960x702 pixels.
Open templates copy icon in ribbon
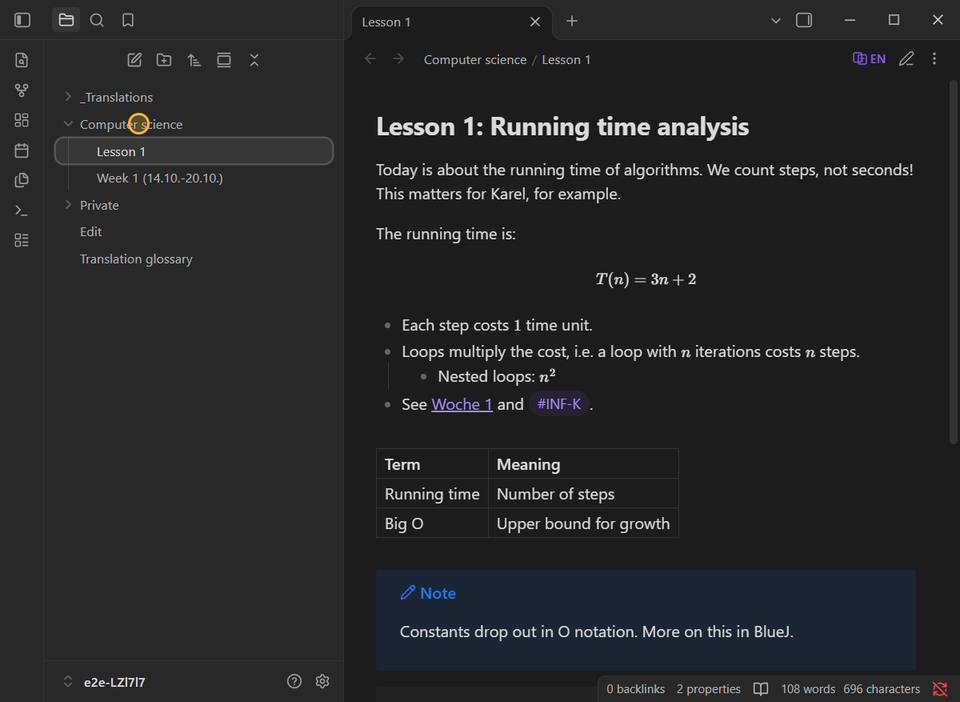21,180
